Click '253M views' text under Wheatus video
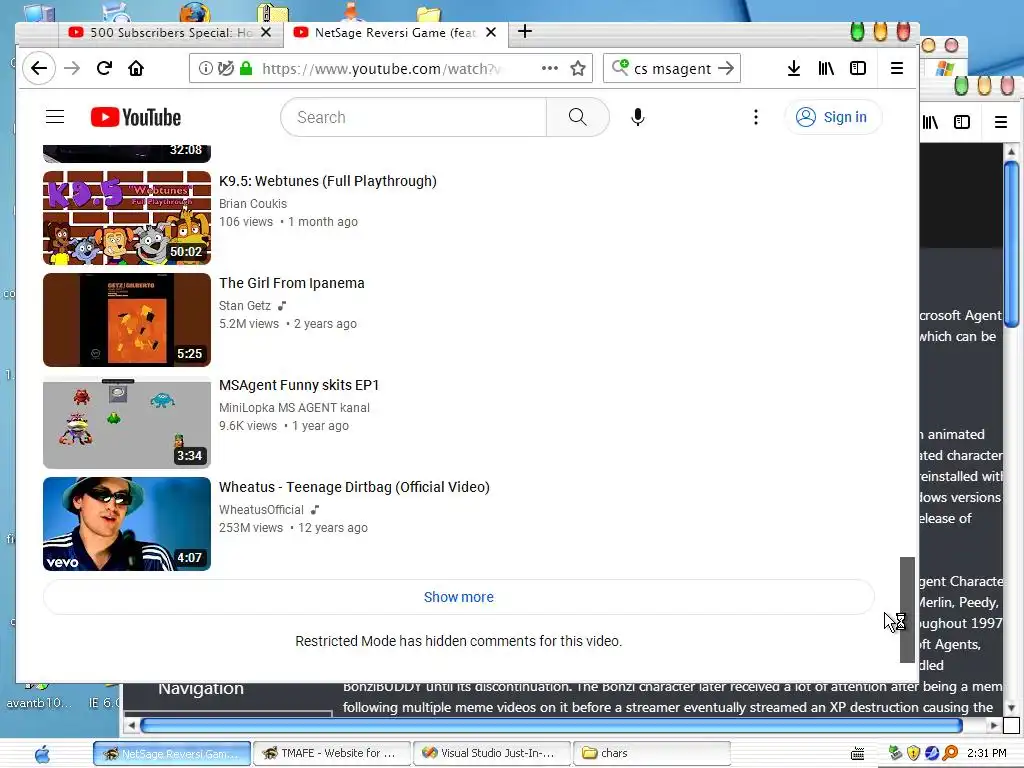 click(251, 528)
